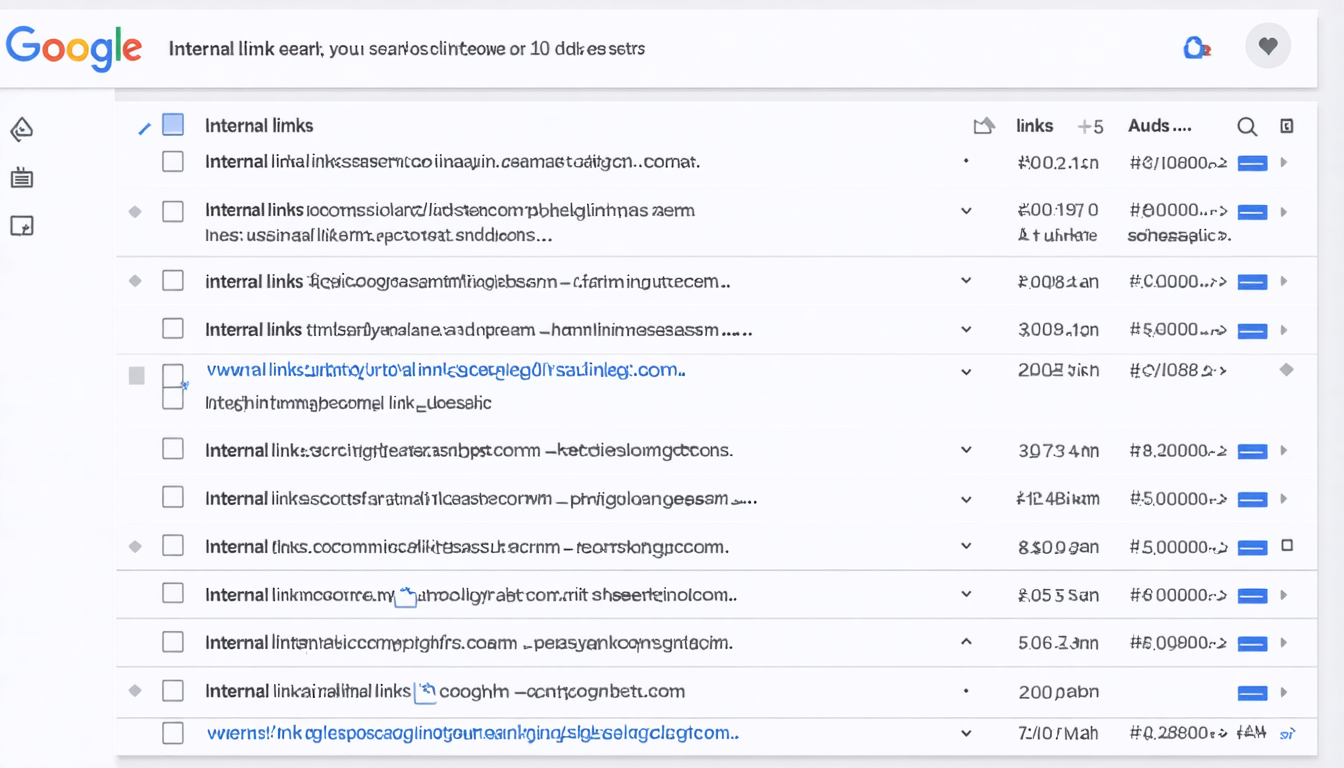Click the blue bar in the #C/10800 row
The width and height of the screenshot is (1344, 768).
(1253, 163)
